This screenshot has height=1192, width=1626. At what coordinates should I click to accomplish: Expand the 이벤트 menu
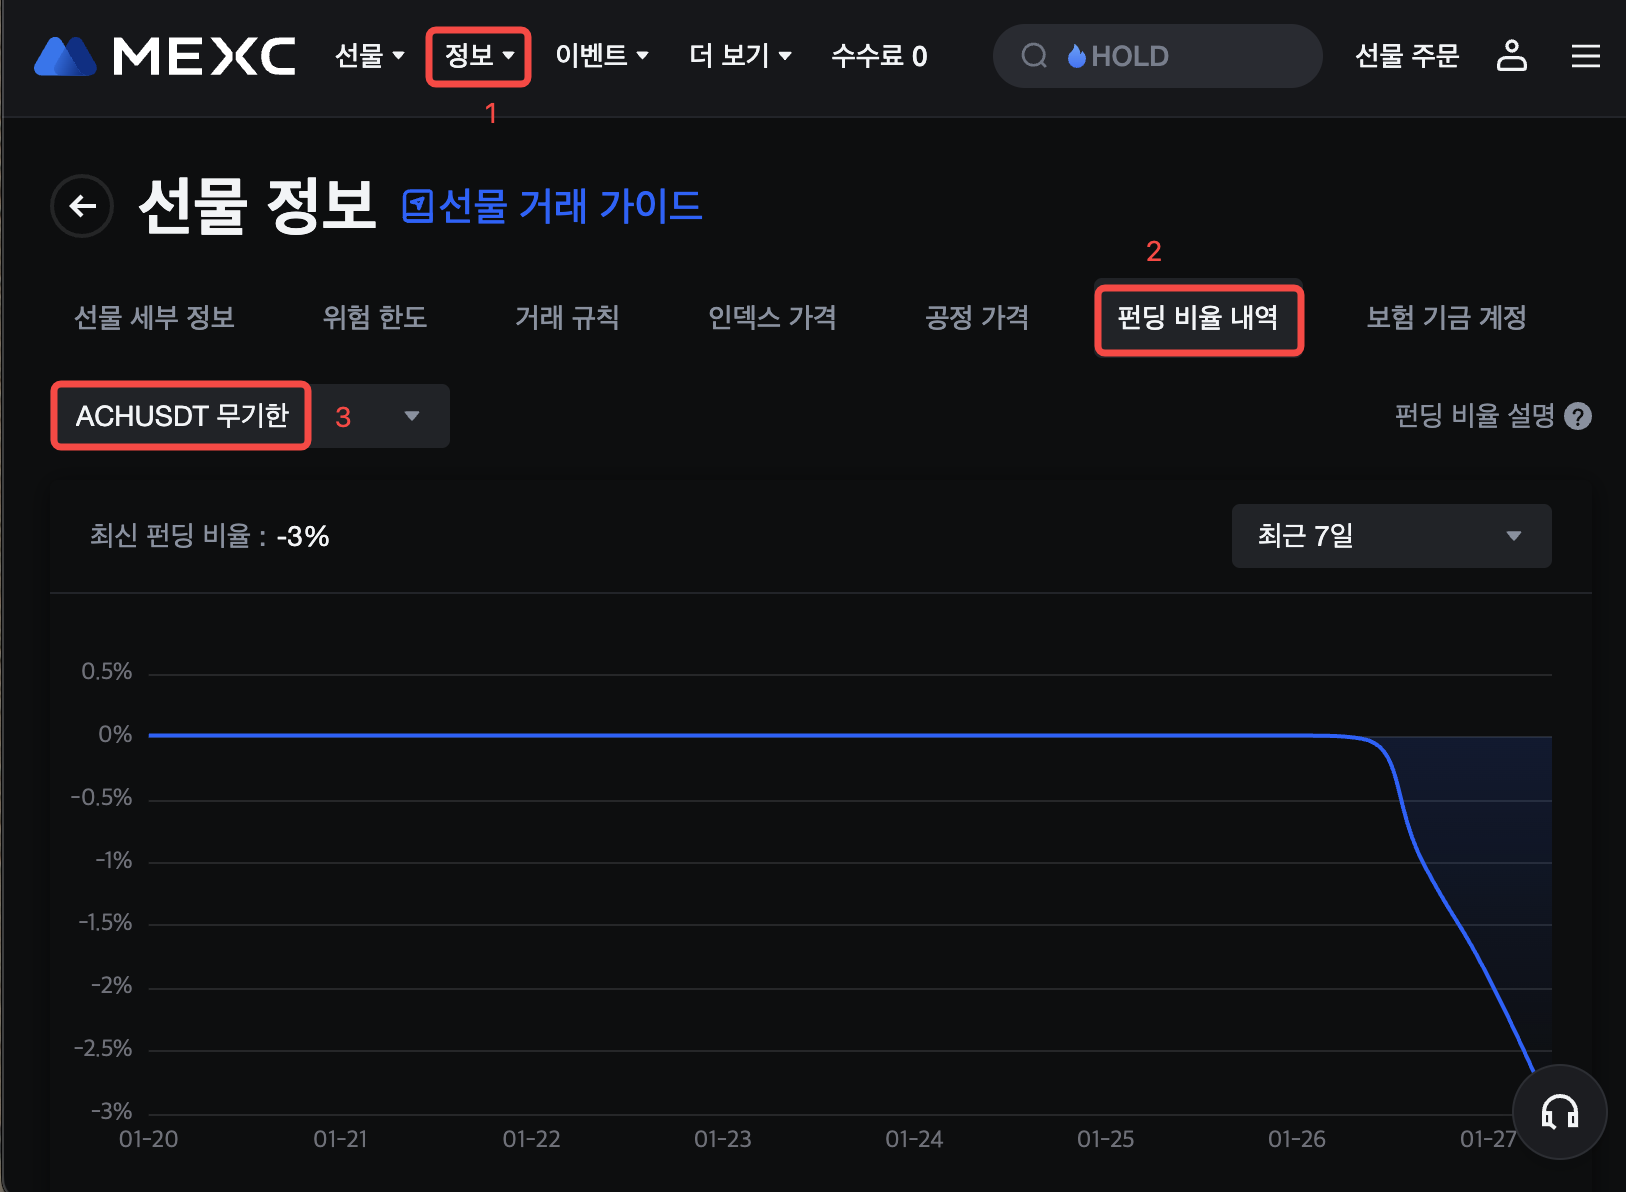click(x=601, y=56)
